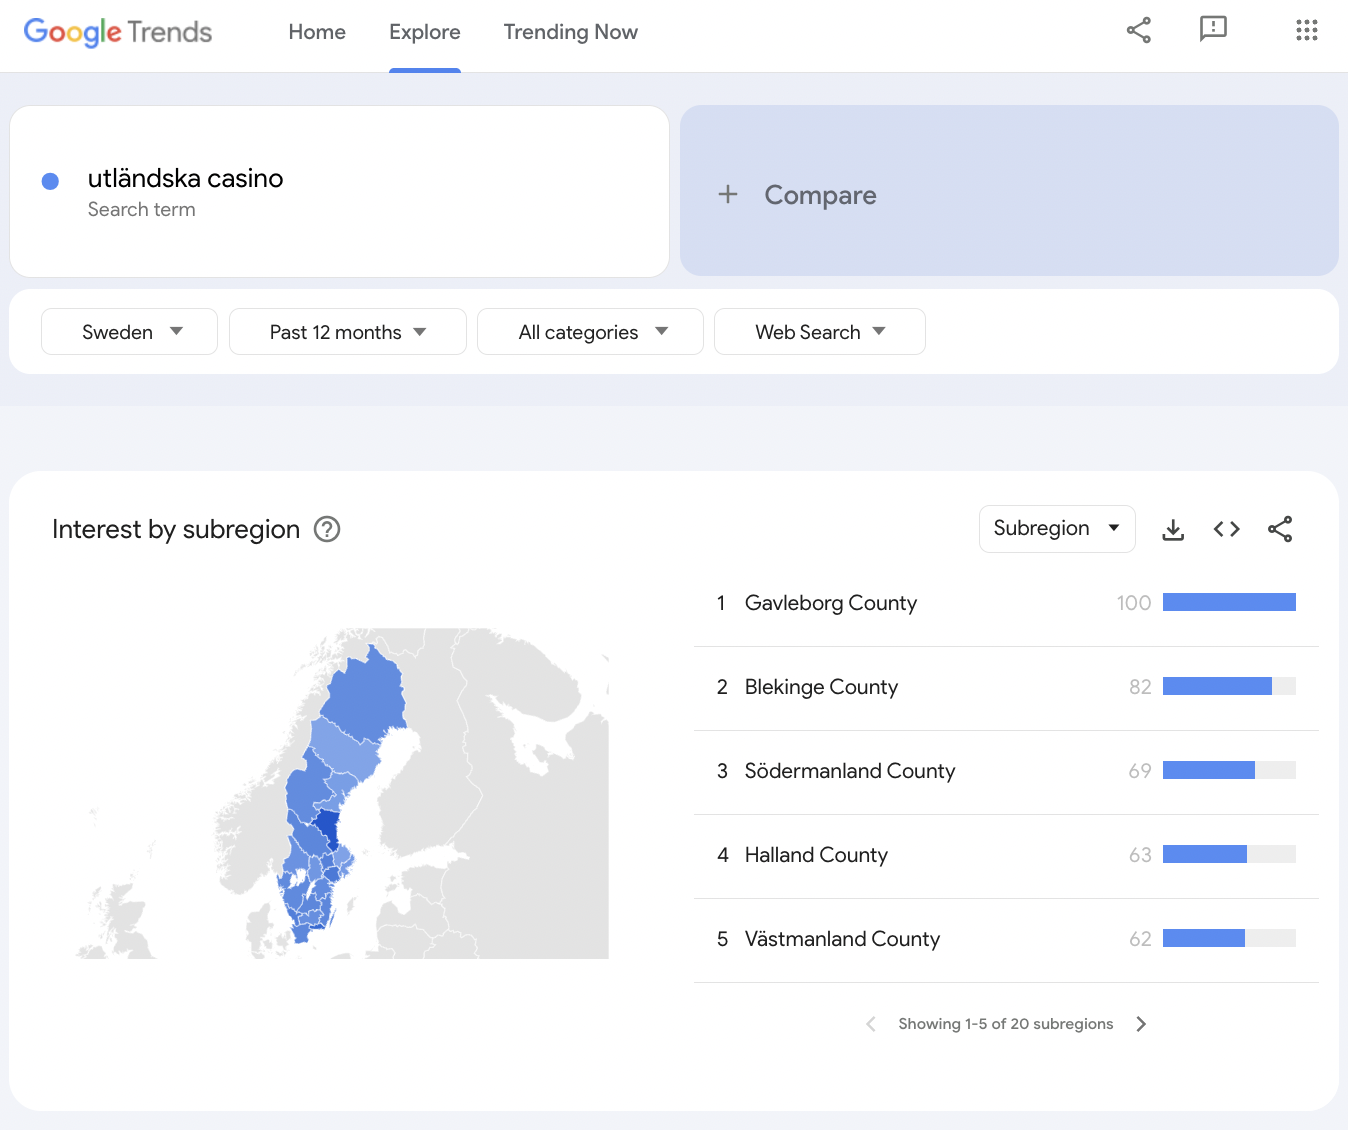
Task: Expand the Past 12 months time filter
Action: coord(347,332)
